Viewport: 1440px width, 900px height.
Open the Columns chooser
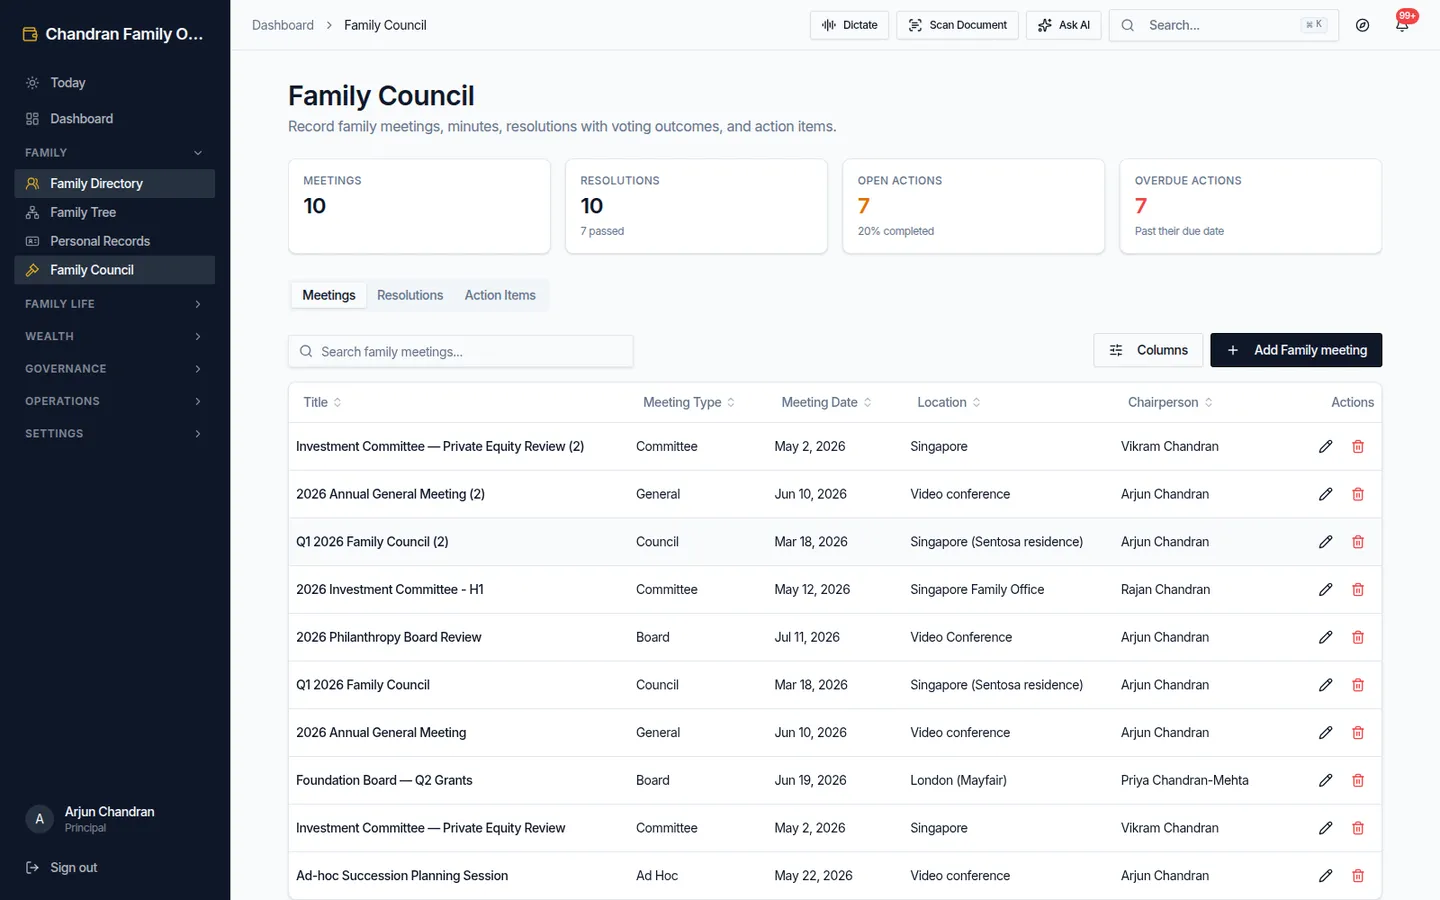click(1148, 350)
